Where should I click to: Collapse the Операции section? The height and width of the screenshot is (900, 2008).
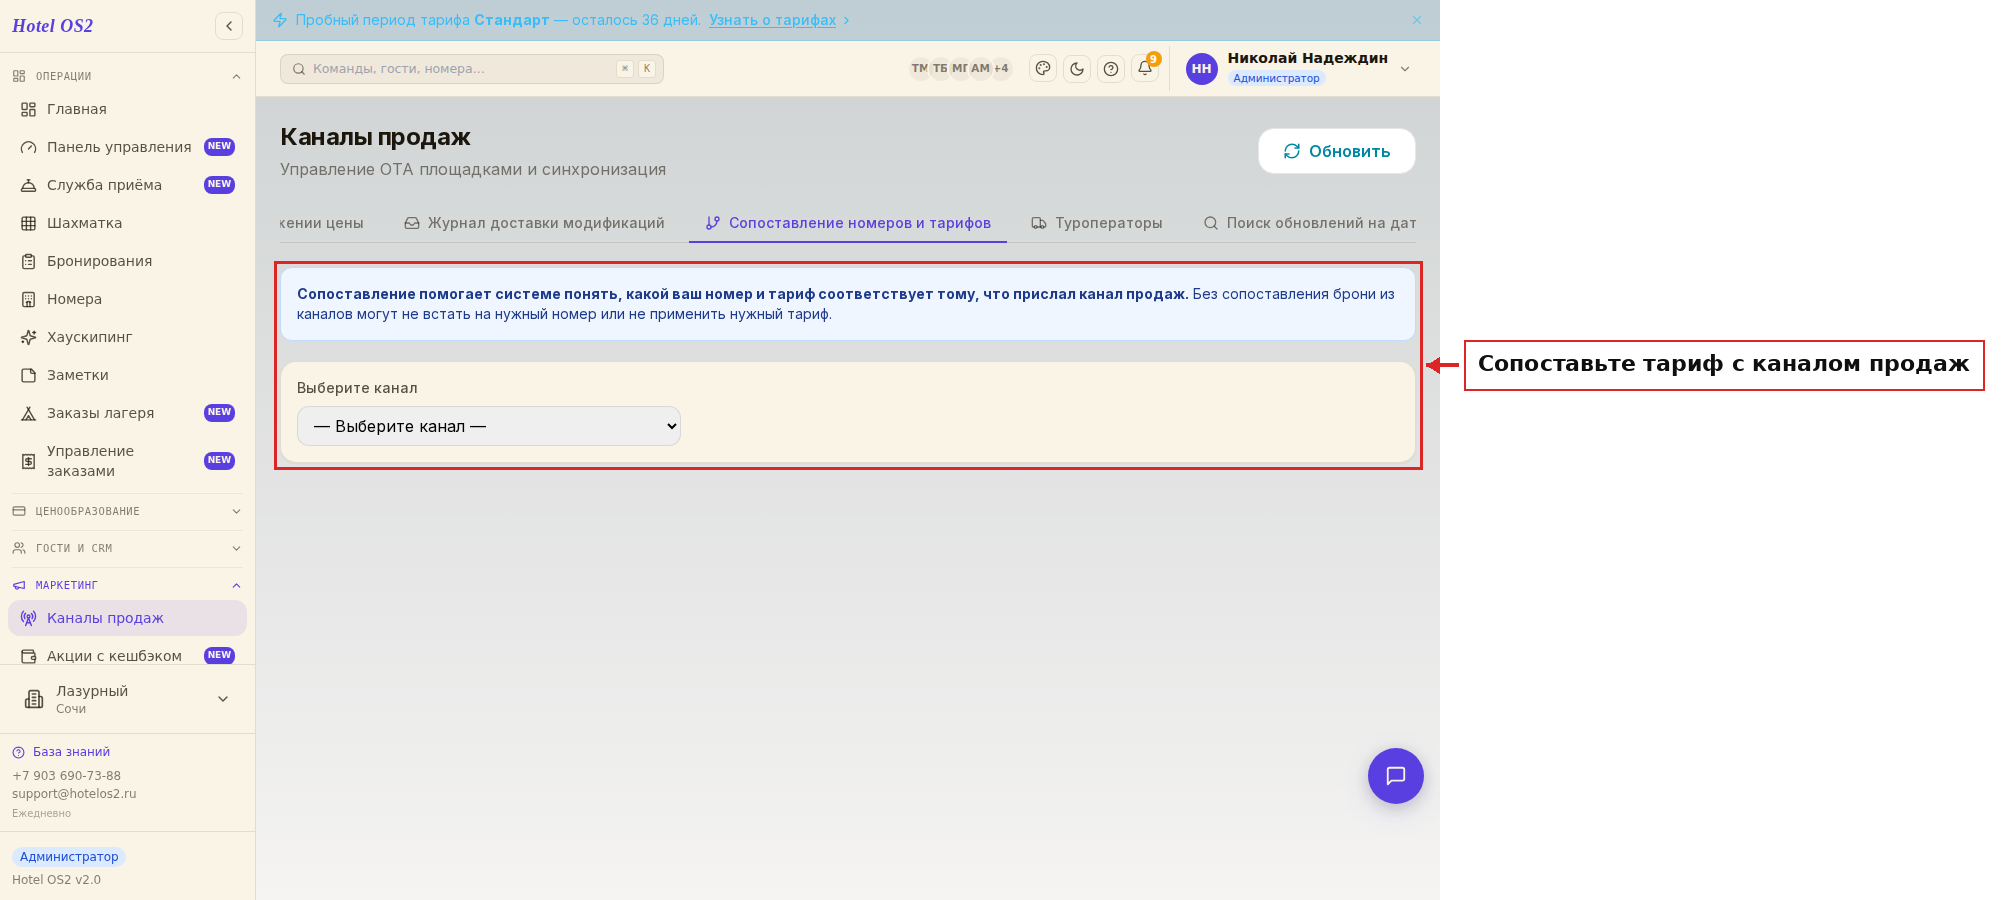pos(127,76)
